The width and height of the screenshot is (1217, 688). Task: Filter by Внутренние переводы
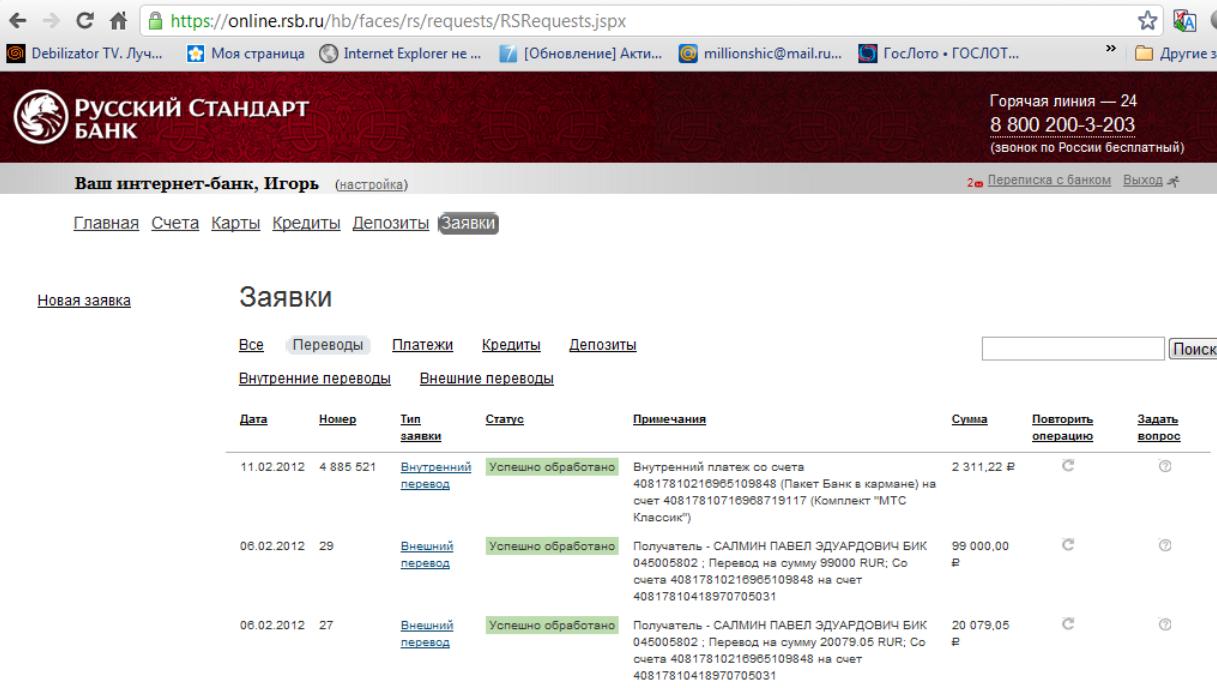click(315, 379)
